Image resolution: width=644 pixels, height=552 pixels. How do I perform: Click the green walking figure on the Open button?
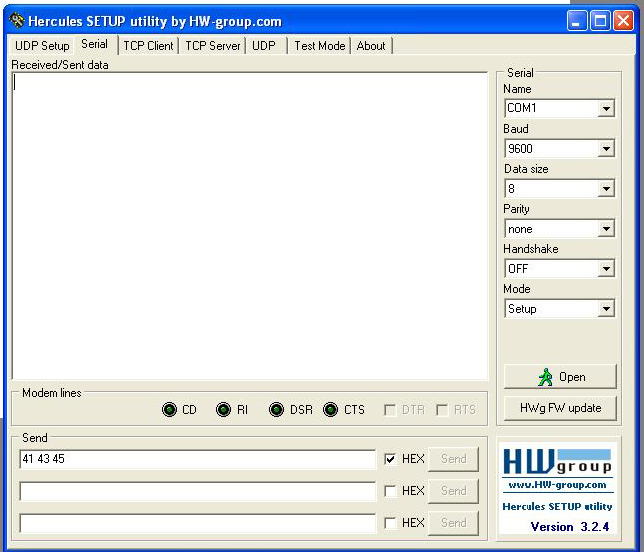point(545,377)
